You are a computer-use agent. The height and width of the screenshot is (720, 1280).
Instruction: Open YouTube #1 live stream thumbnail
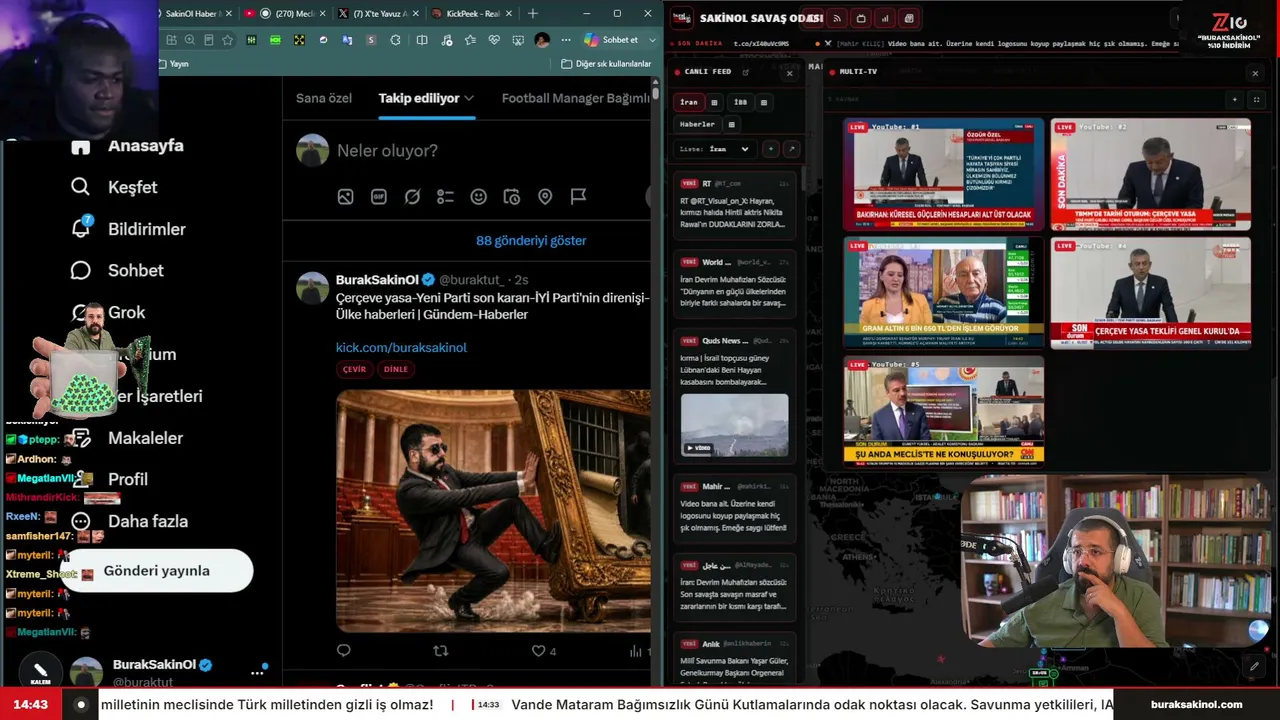pos(943,175)
